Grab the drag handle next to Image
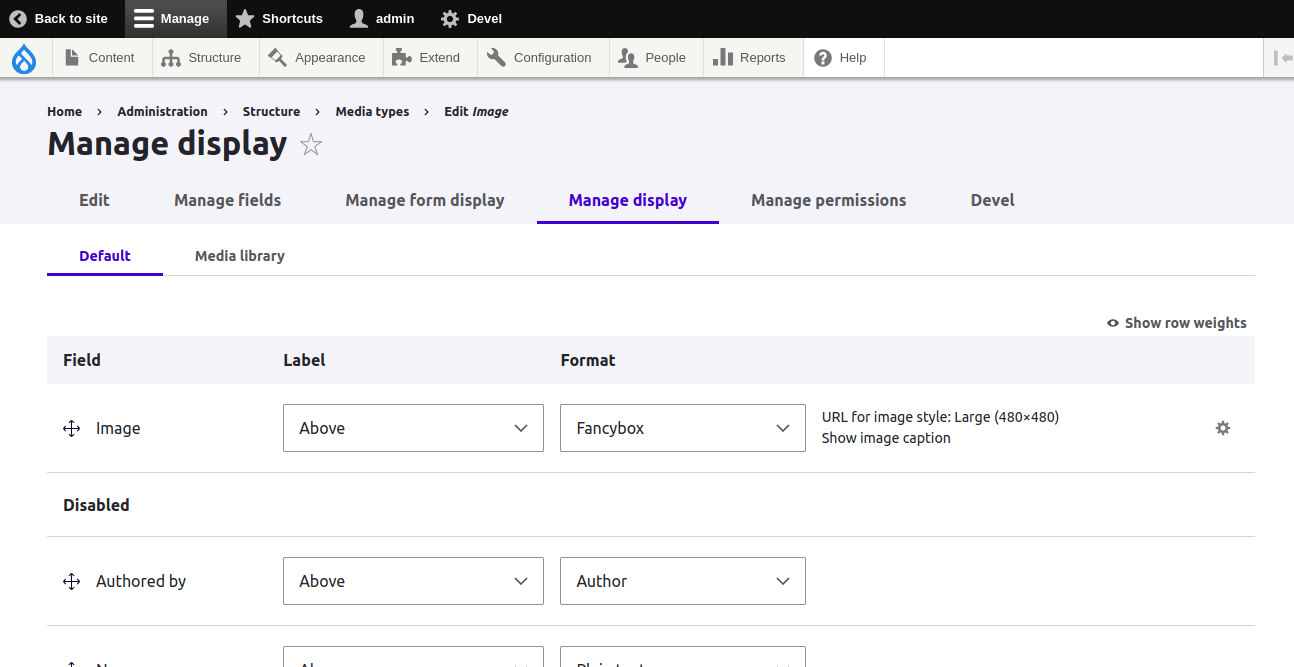Screen dimensions: 1294x667 [x=71, y=428]
